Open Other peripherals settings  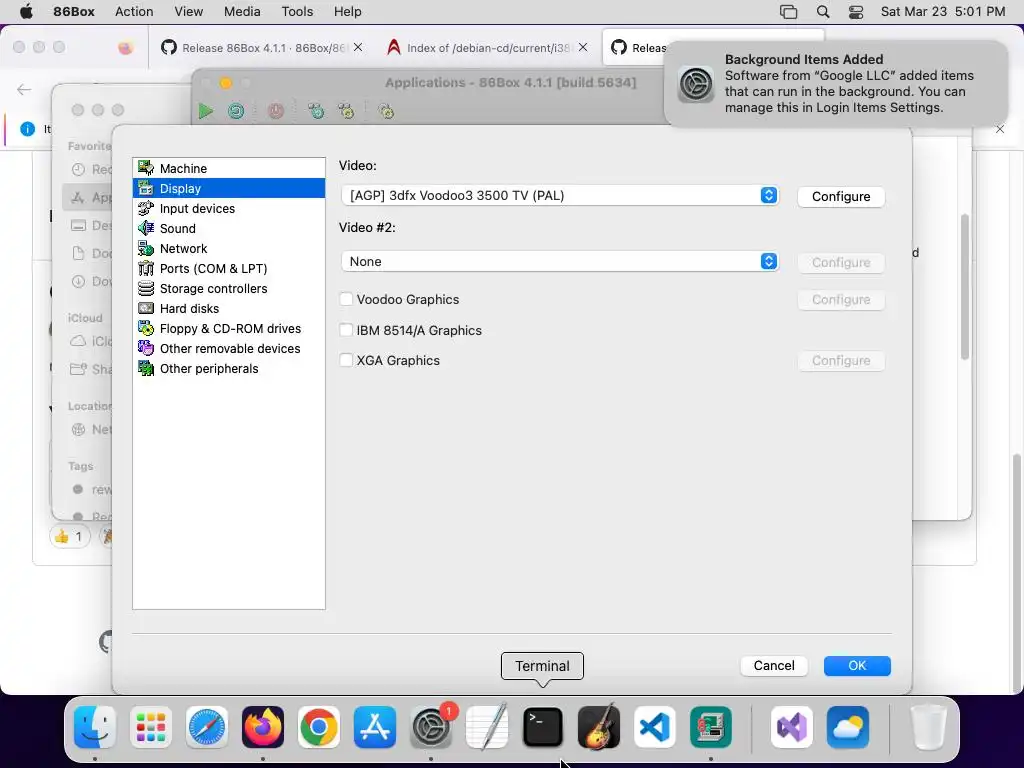tap(229, 368)
